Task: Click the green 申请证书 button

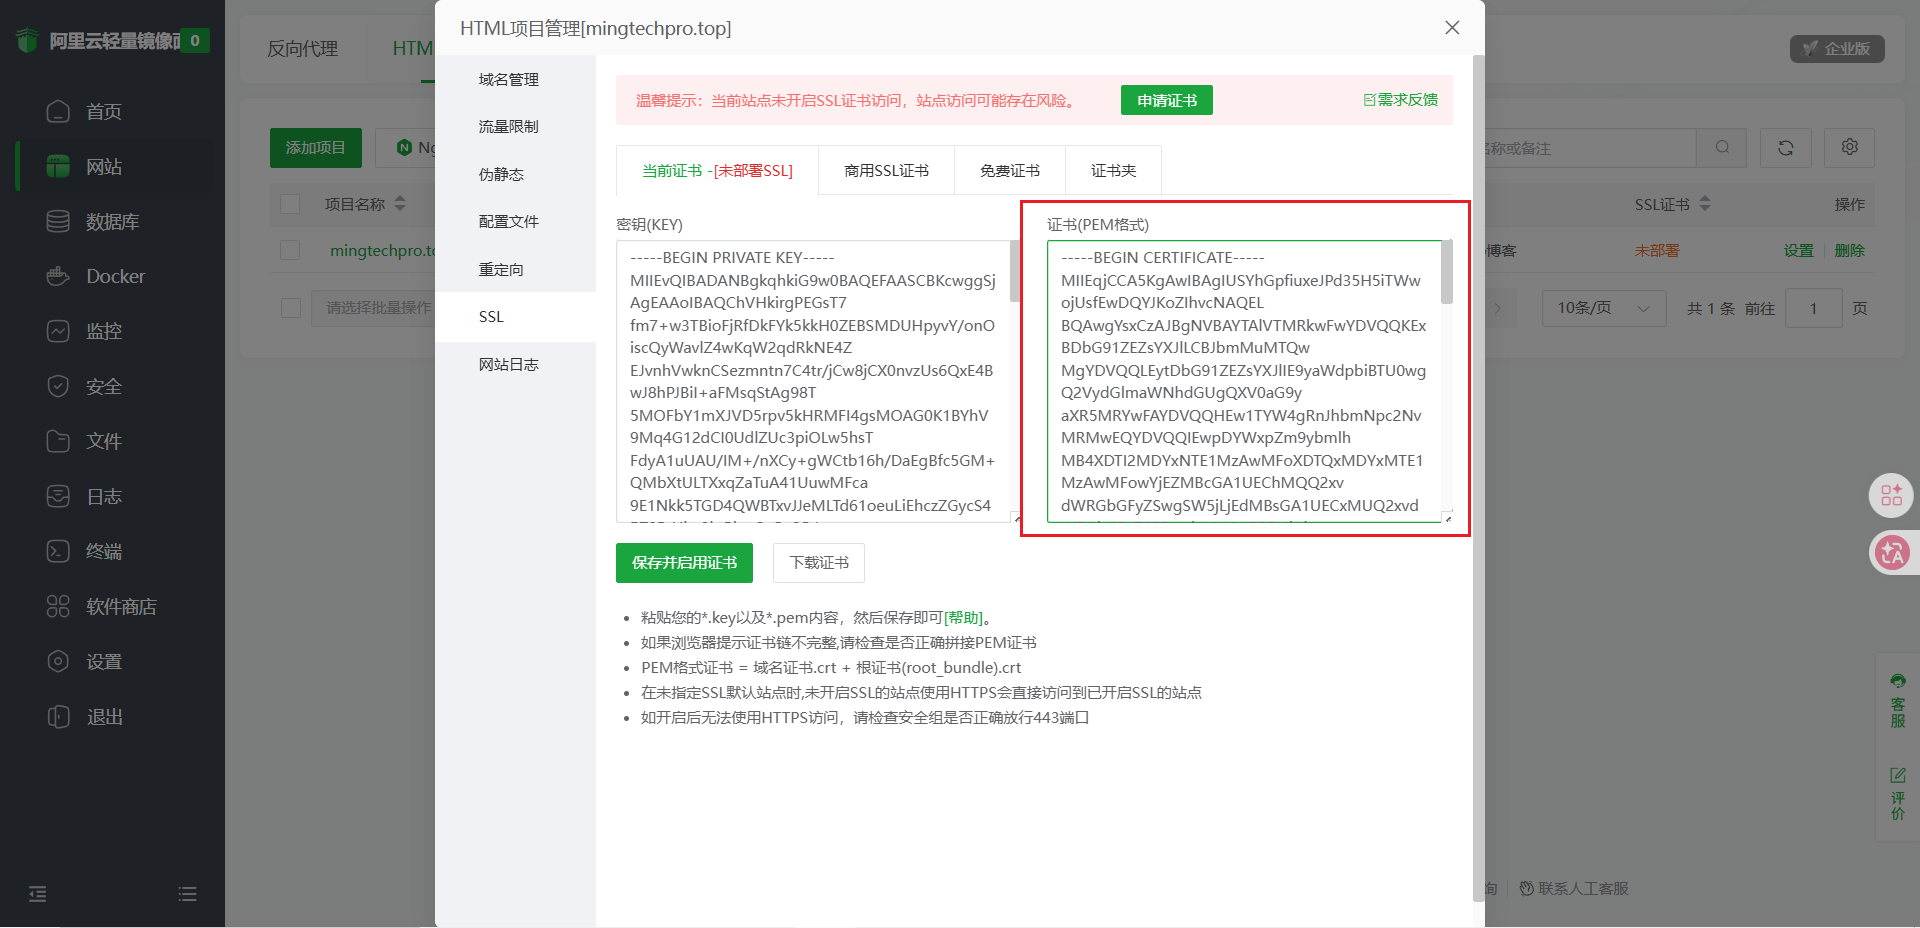Action: 1166,100
